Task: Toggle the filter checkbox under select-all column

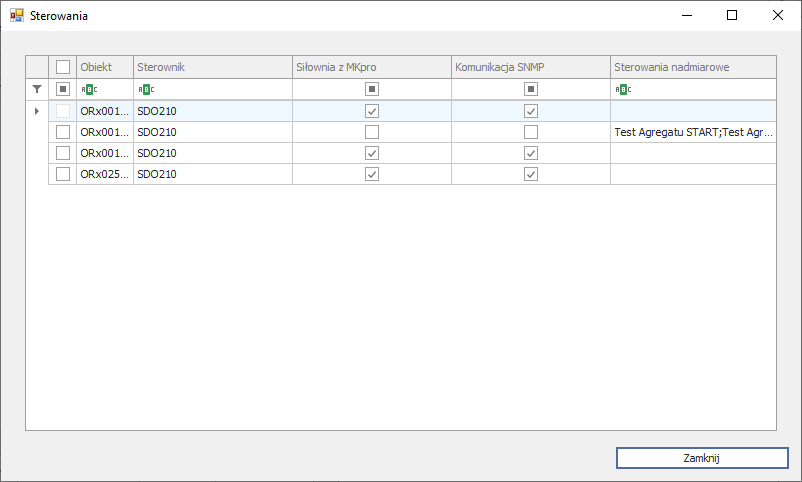Action: (63, 89)
